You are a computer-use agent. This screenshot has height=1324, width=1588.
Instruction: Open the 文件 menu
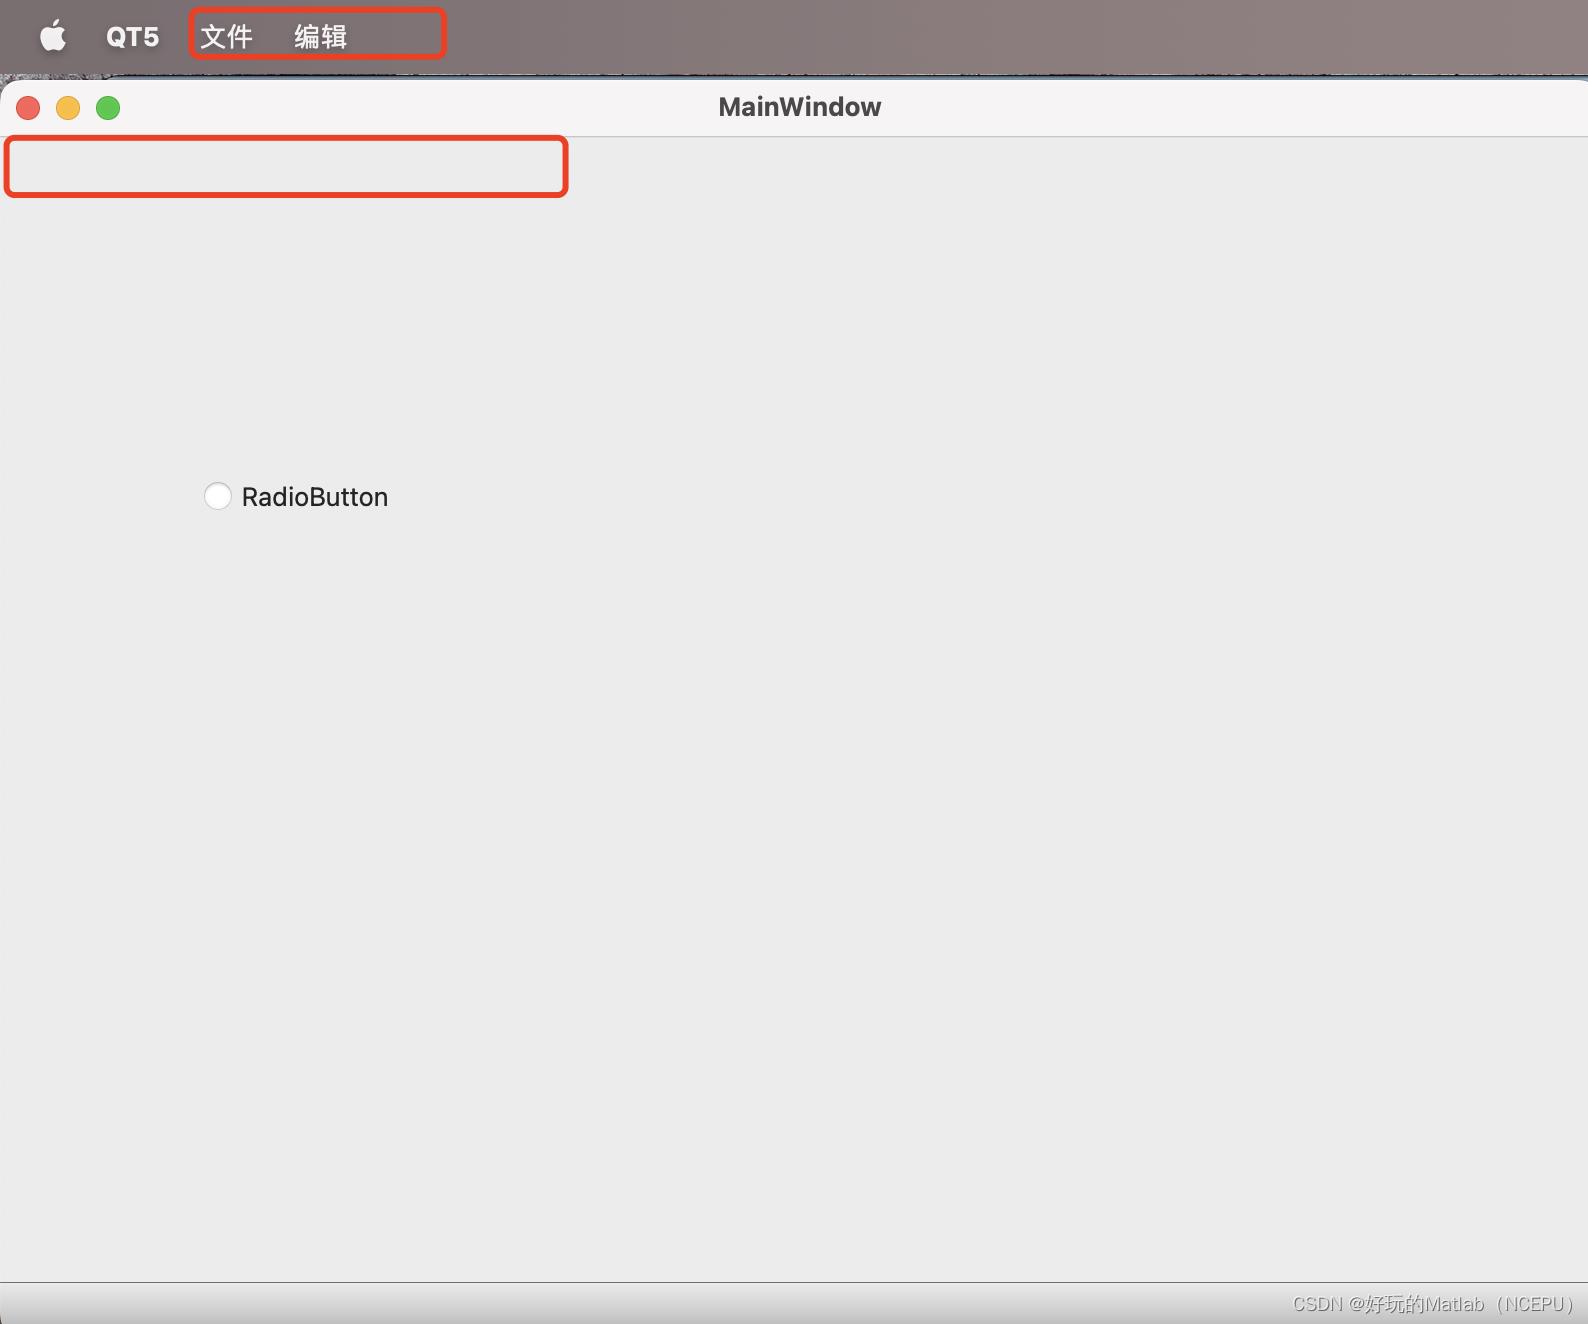226,37
